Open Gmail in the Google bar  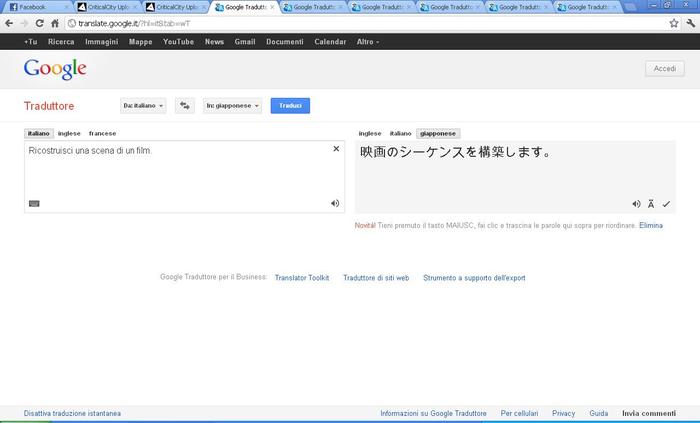point(245,41)
